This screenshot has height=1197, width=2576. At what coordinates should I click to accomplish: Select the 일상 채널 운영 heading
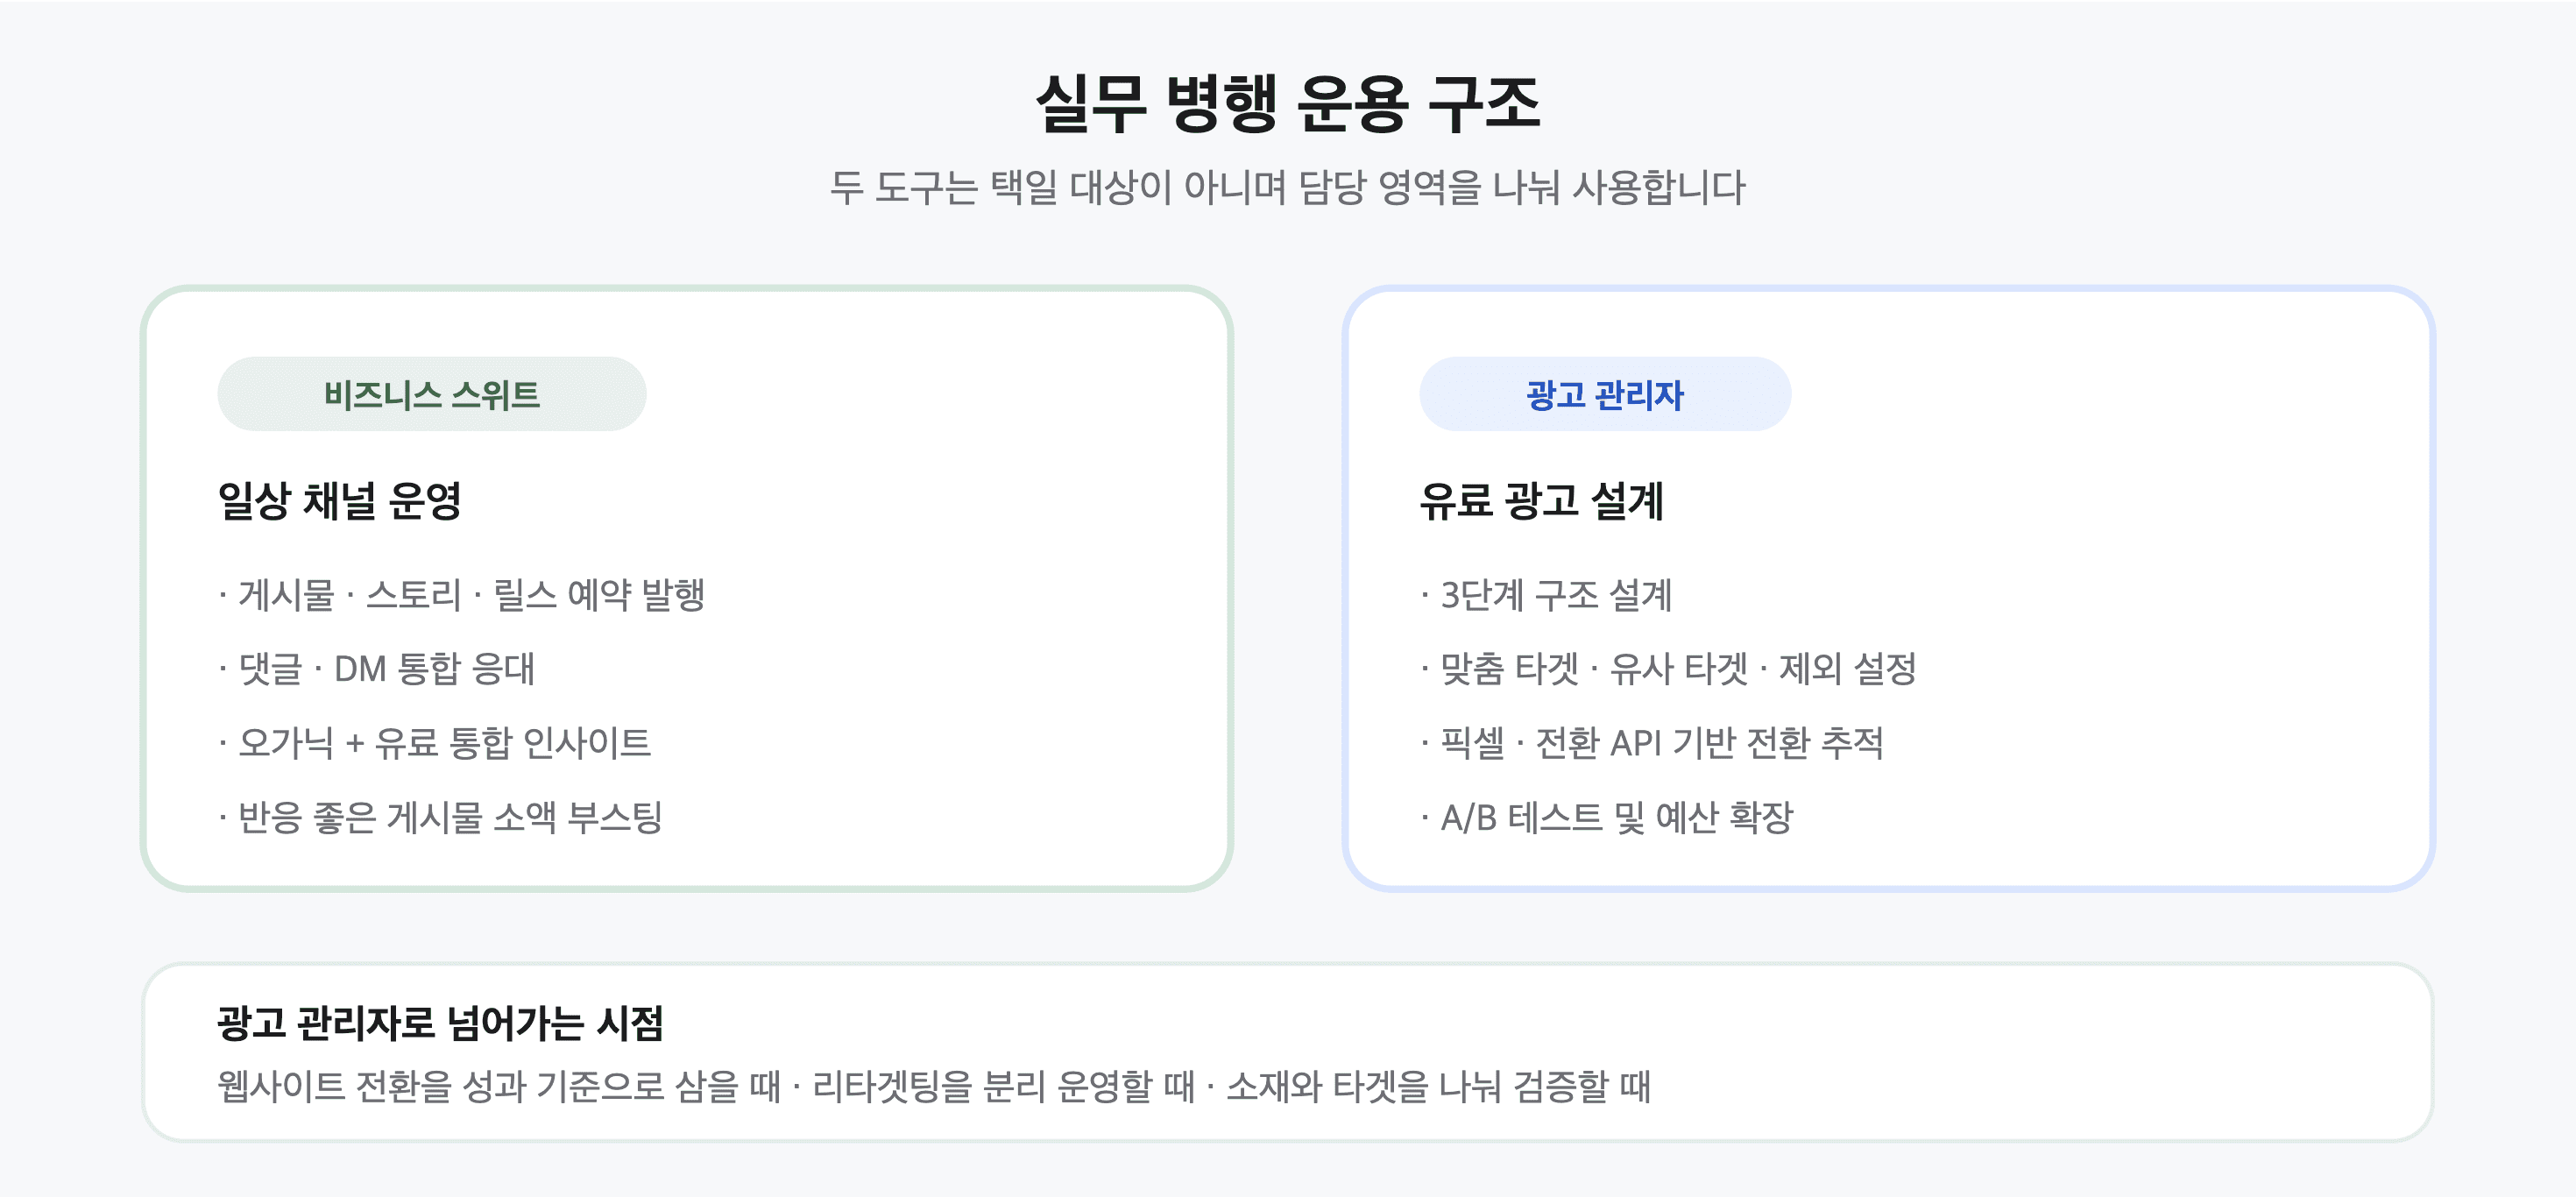(x=339, y=500)
